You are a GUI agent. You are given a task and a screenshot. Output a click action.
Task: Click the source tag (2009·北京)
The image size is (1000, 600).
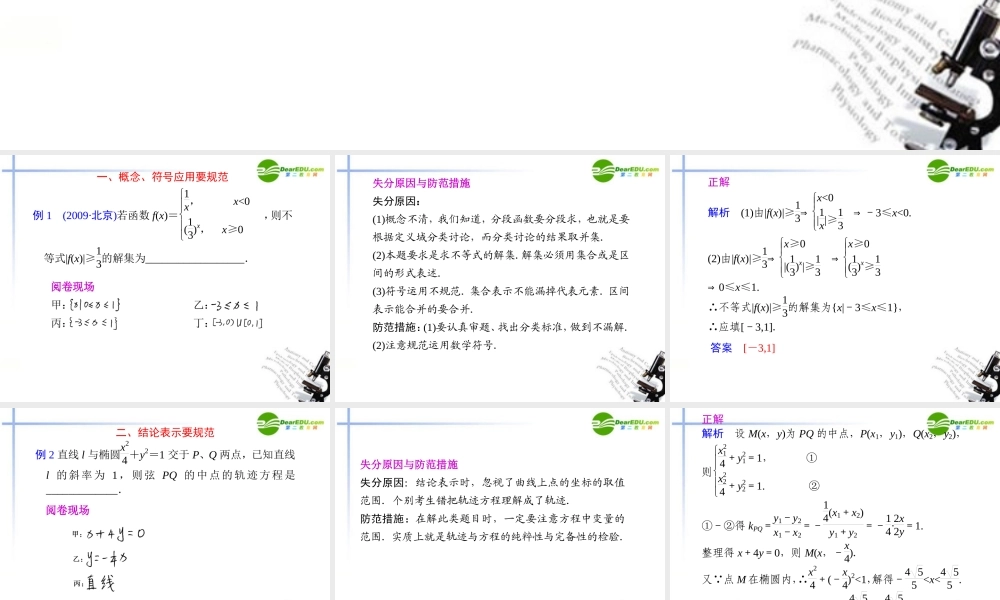(x=89, y=216)
